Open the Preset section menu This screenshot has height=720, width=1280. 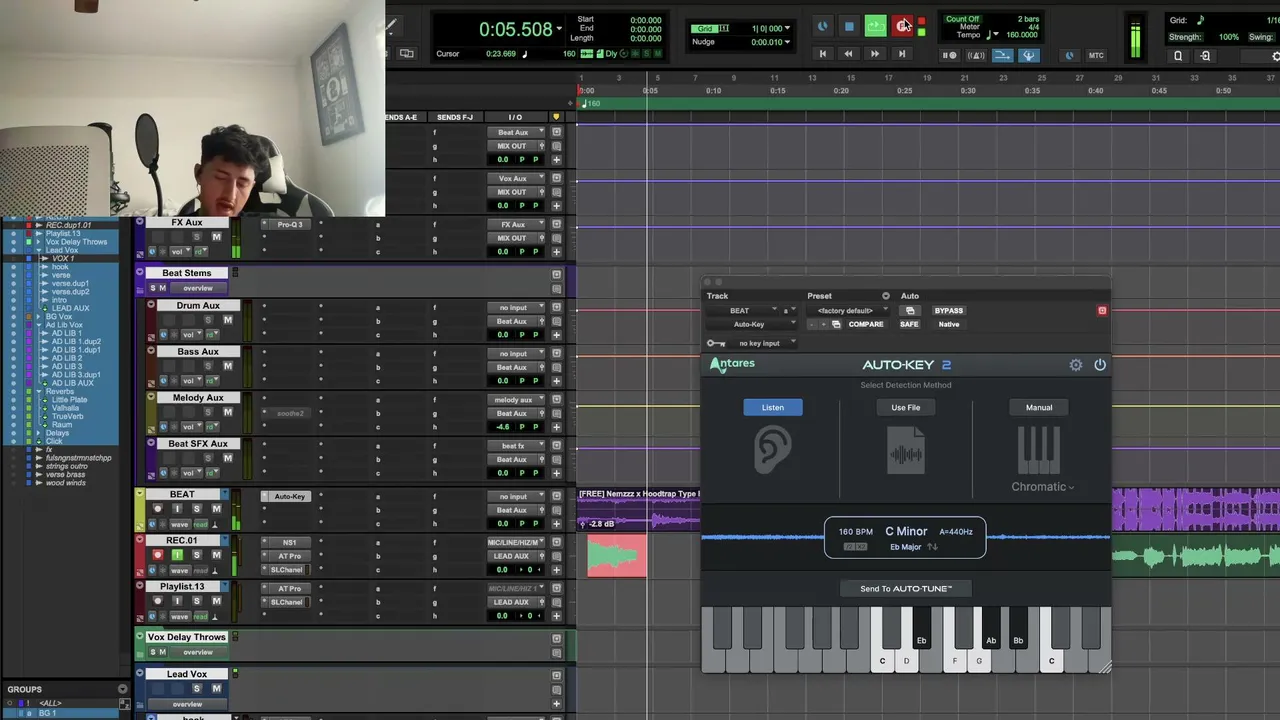point(885,296)
